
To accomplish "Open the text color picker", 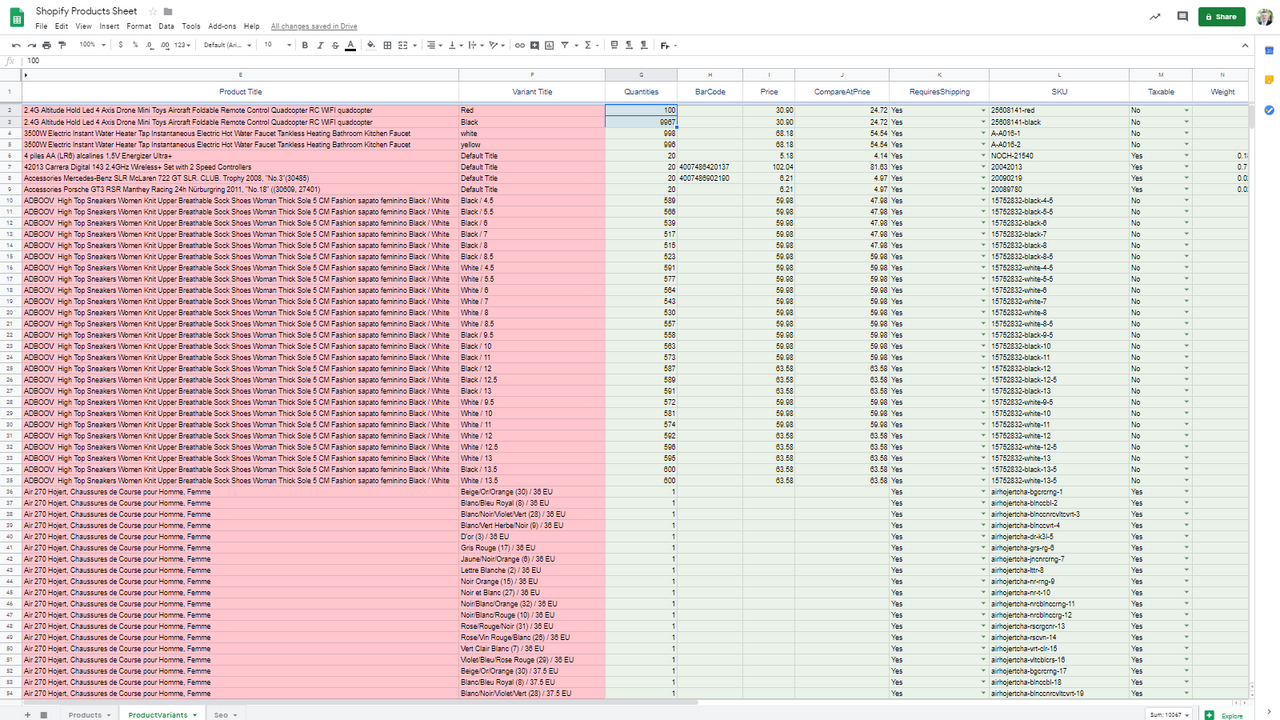I will [350, 45].
